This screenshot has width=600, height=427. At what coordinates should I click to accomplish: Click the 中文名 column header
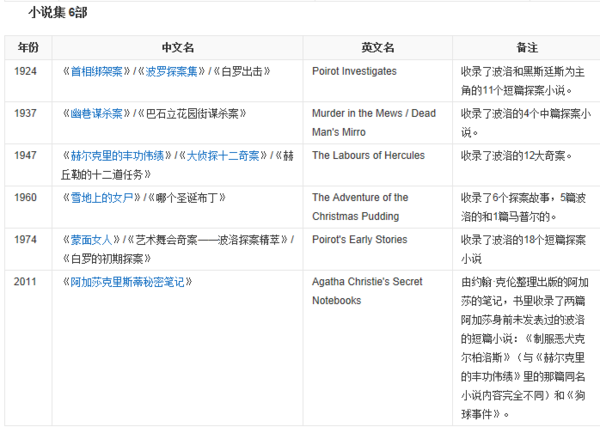[x=178, y=47]
